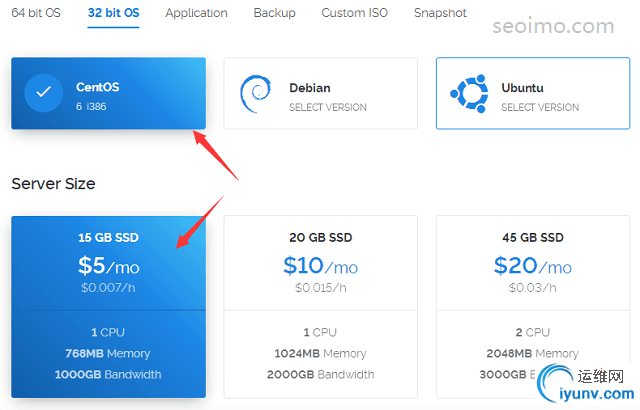The image size is (640, 410).
Task: Go to the Backup tab
Action: pos(274,13)
